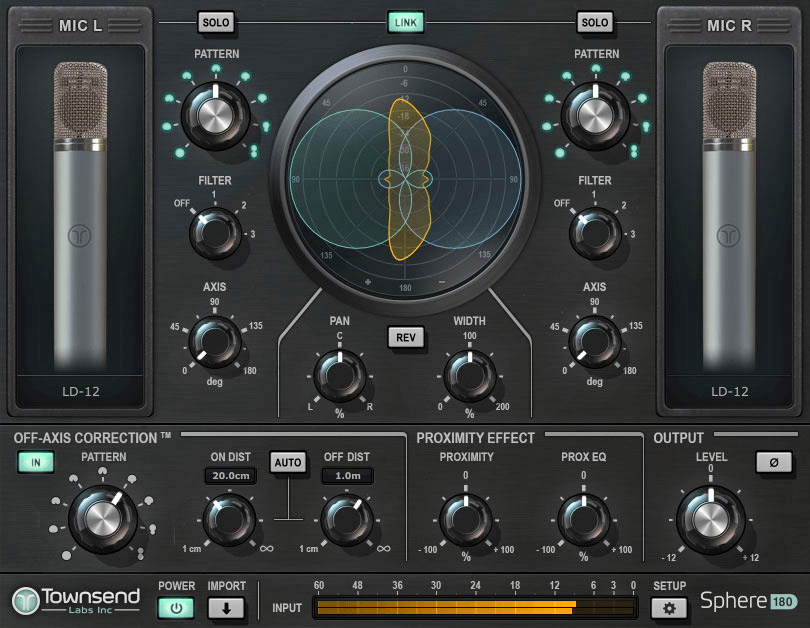Click MIC R filter OFF label
This screenshot has height=628, width=810.
click(562, 203)
